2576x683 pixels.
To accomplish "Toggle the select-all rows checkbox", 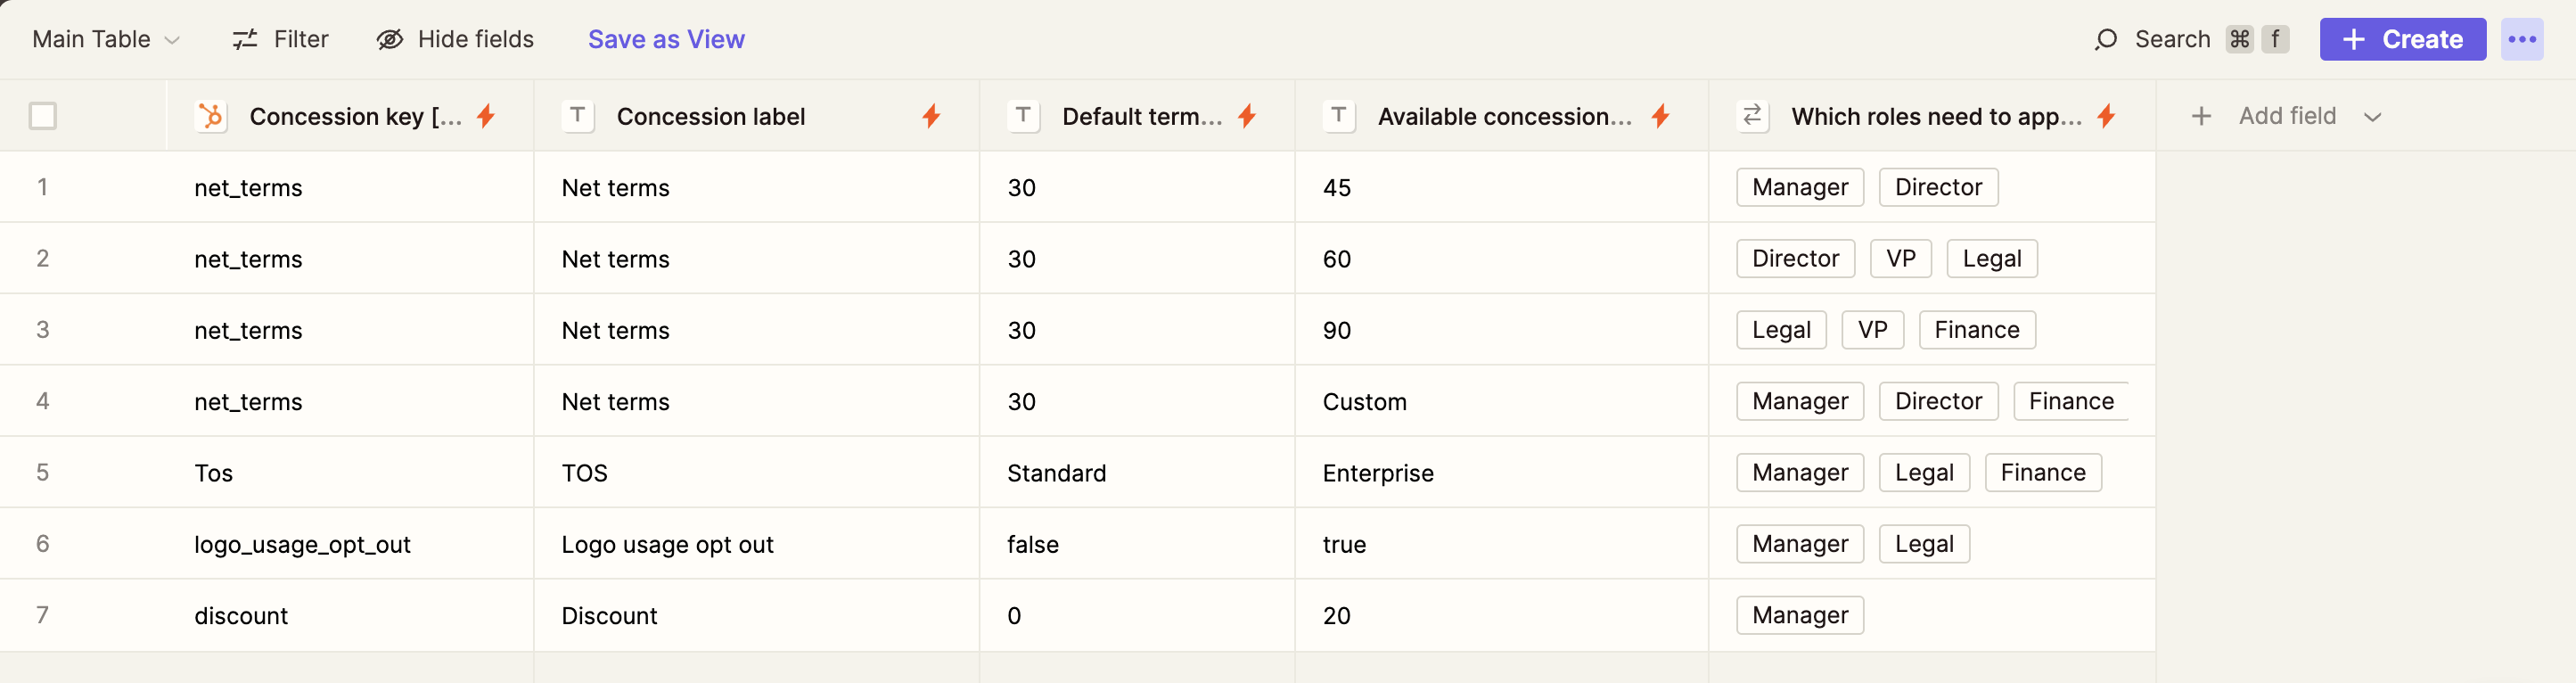I will pos(43,116).
